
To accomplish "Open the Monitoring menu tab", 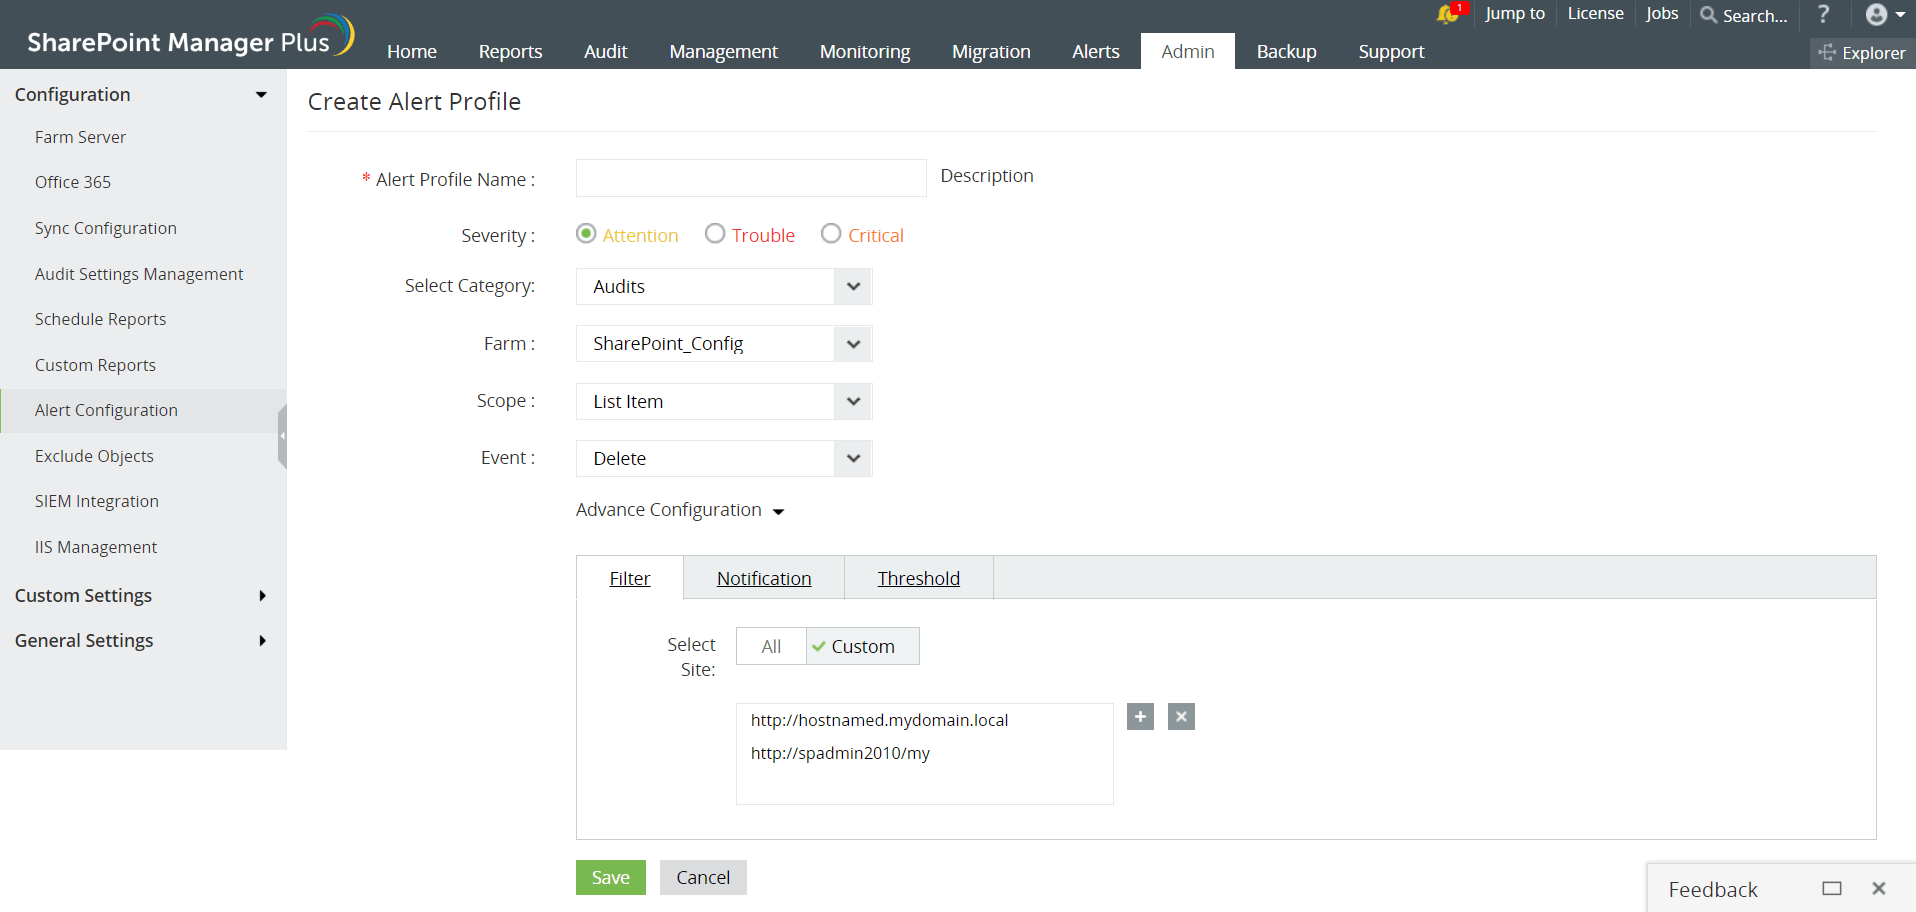I will click(x=864, y=52).
